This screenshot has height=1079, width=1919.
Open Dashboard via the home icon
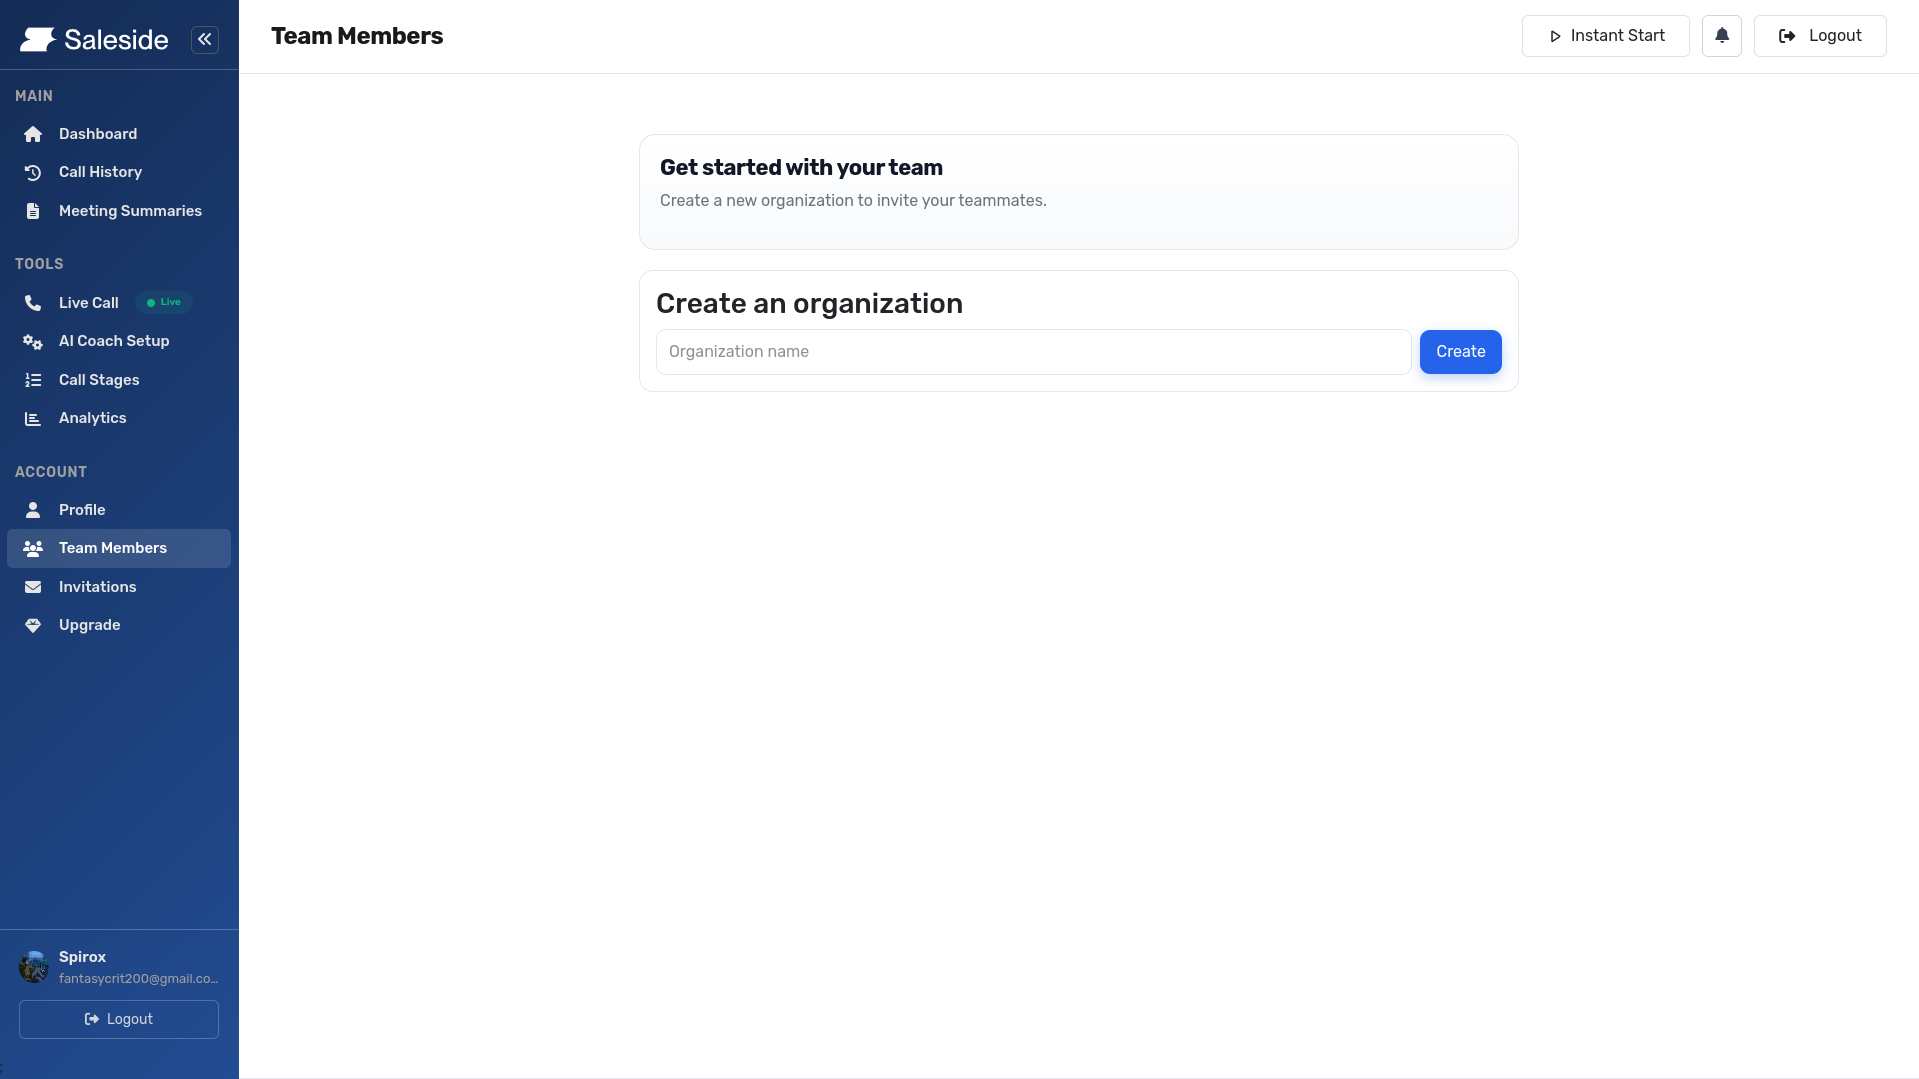pyautogui.click(x=33, y=134)
